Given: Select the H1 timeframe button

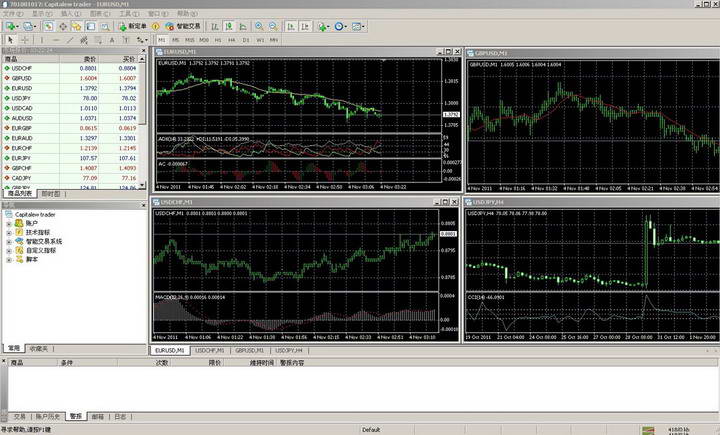Looking at the screenshot, I should point(218,40).
